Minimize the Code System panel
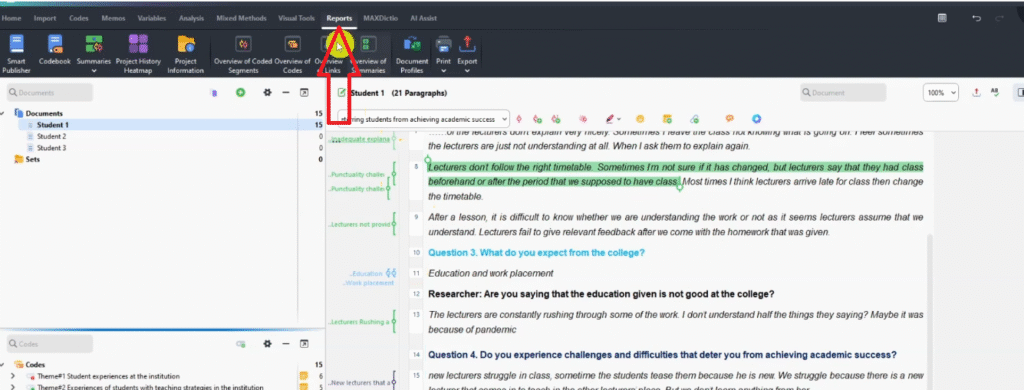The width and height of the screenshot is (1024, 390). 285,344
